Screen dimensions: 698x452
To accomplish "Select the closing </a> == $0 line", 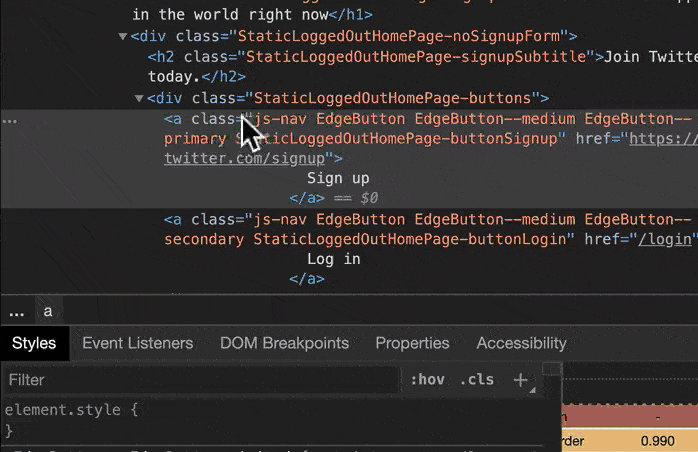I will coord(333,198).
